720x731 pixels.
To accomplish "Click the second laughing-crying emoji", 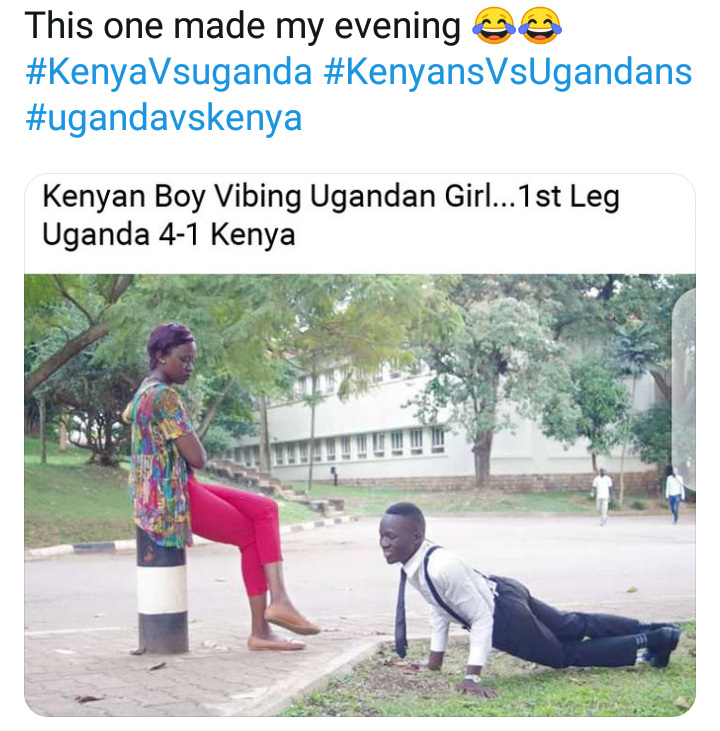I will coord(540,28).
